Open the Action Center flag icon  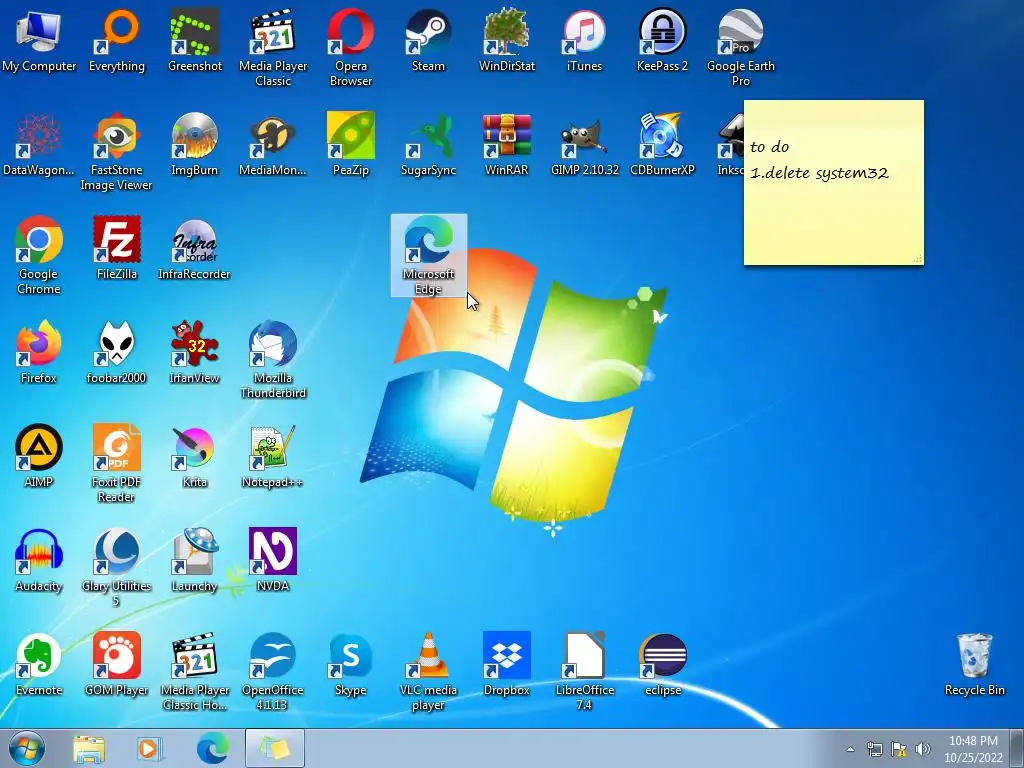point(899,749)
